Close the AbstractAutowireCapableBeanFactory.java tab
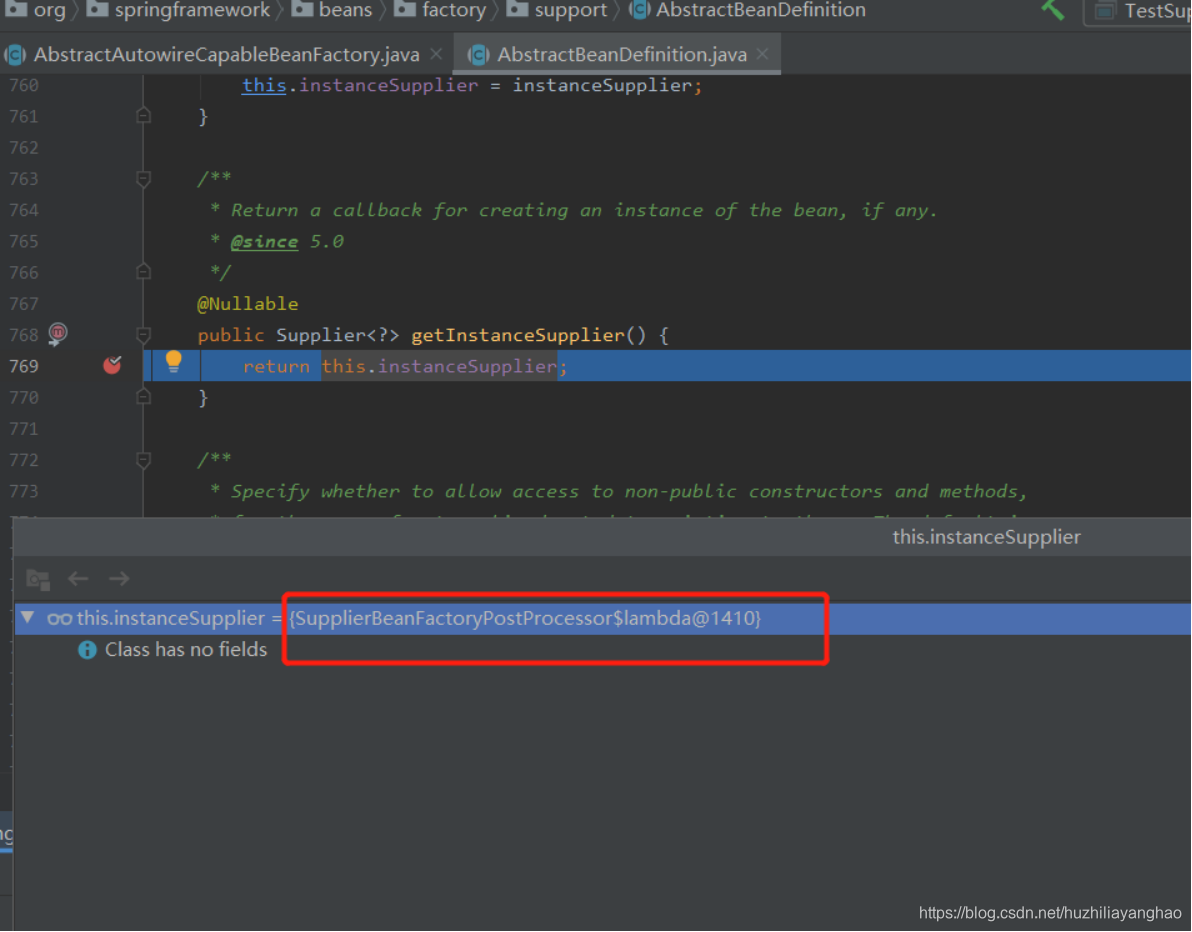 [436, 54]
